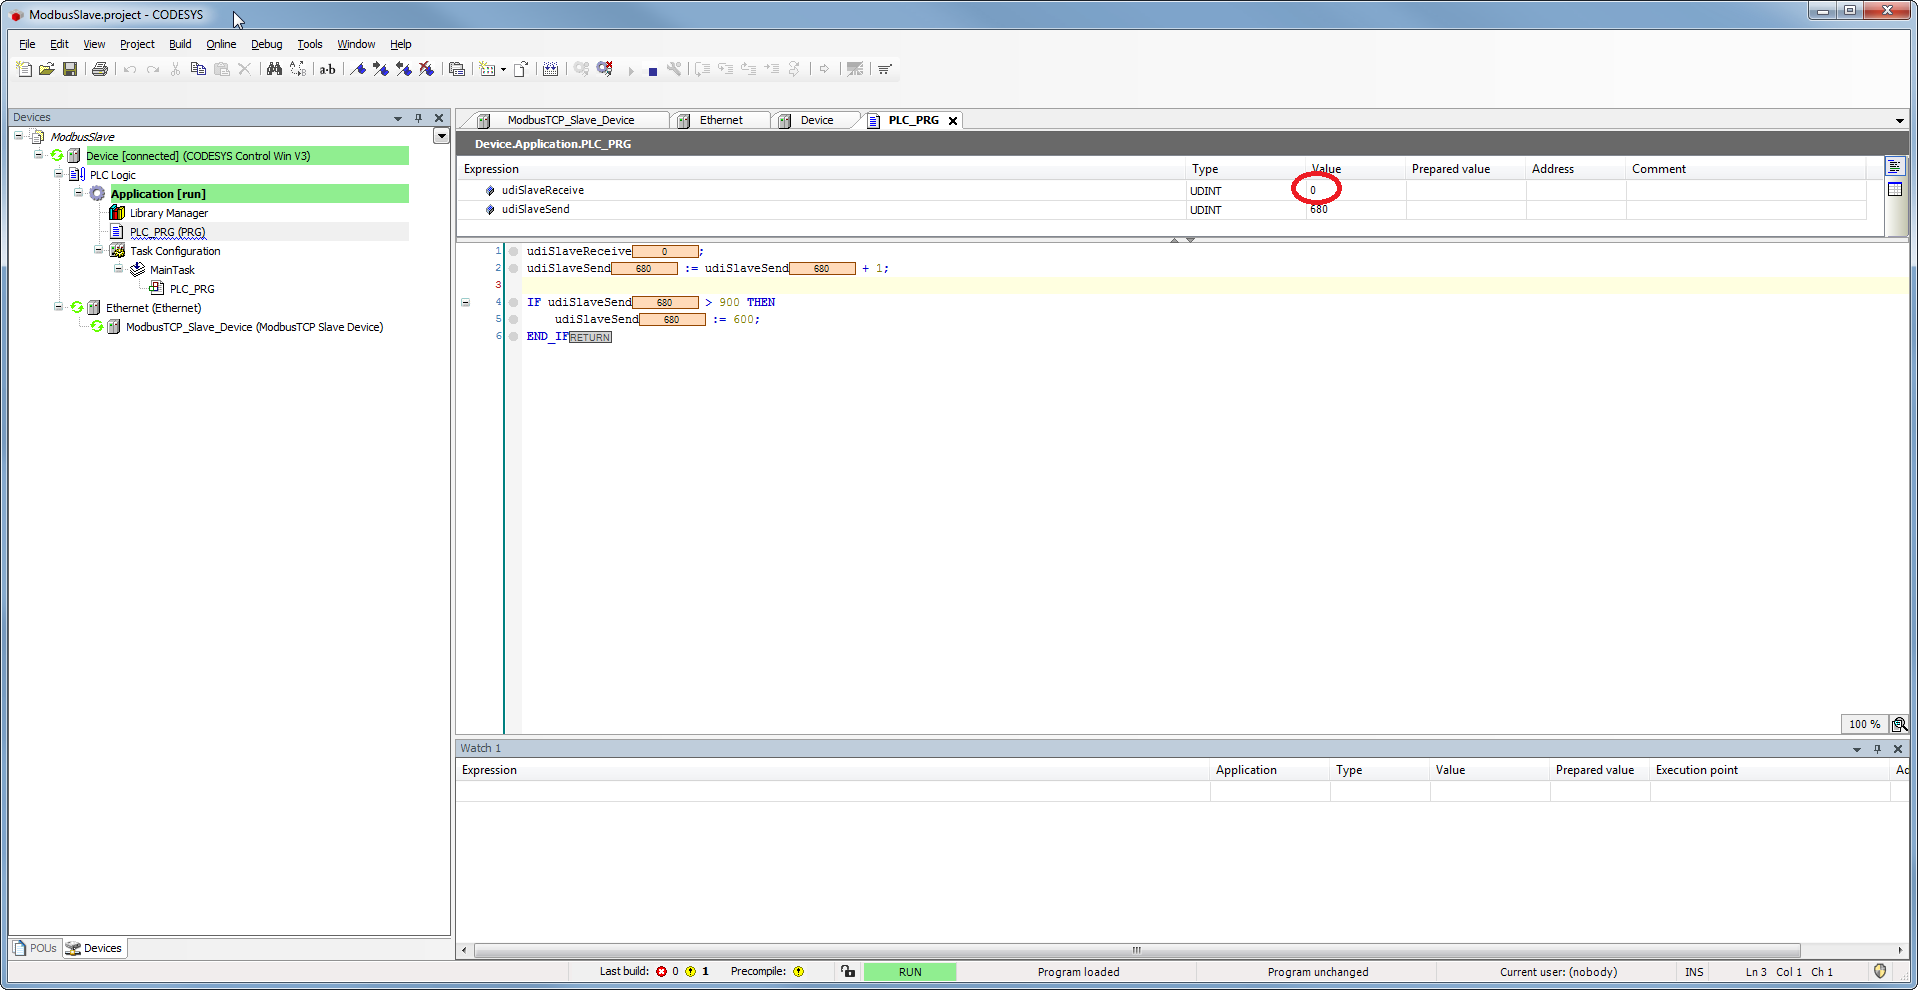Click the Copy toolbar icon
The width and height of the screenshot is (1918, 990).
click(x=198, y=69)
